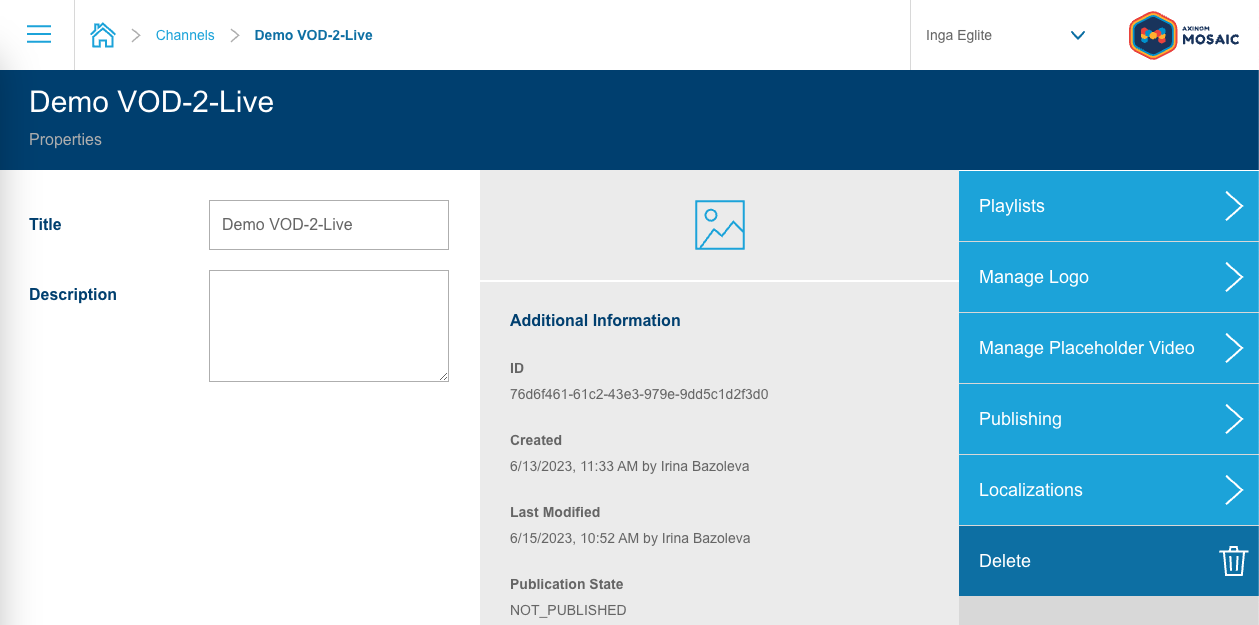Click the trash can Delete icon
This screenshot has width=1259, height=625.
(x=1234, y=561)
